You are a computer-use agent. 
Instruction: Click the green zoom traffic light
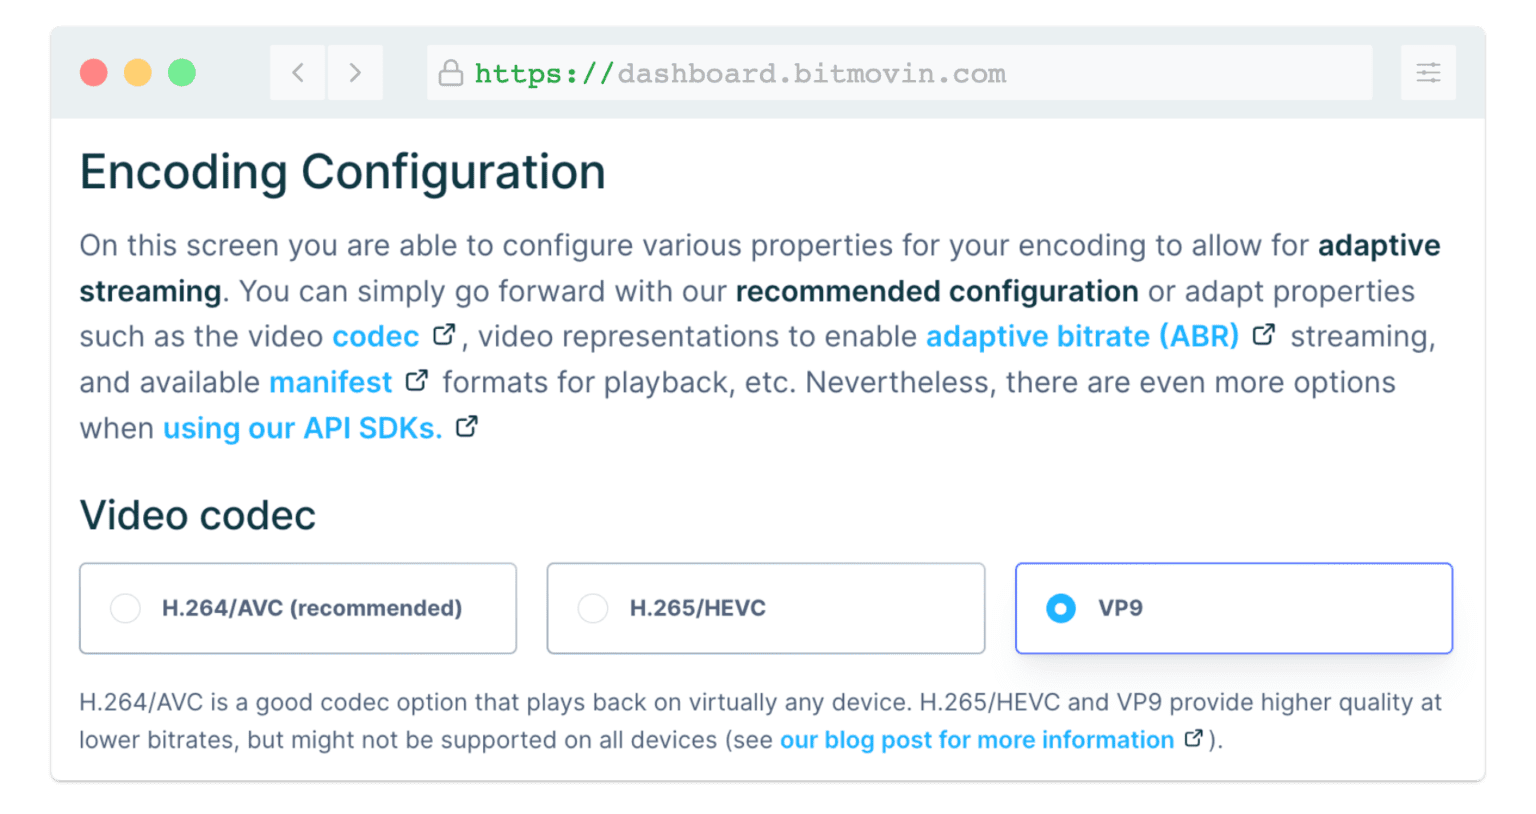point(182,72)
